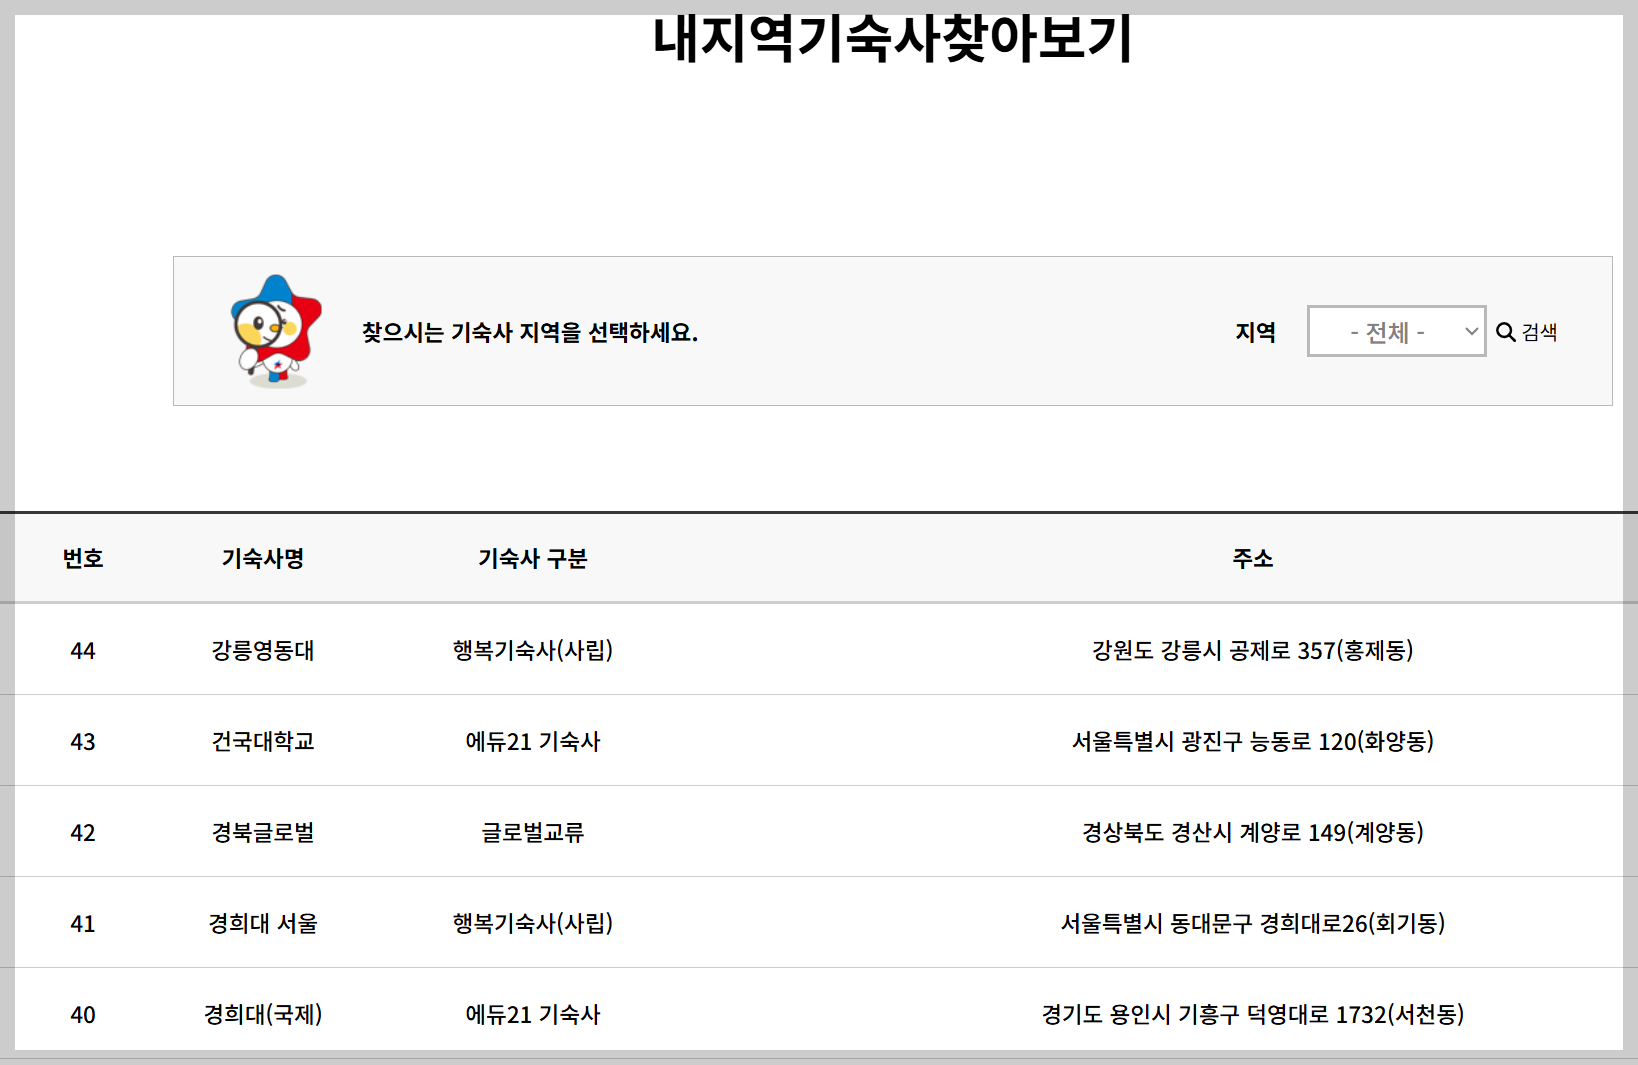This screenshot has height=1065, width=1638.
Task: Click the 검색 search label
Action: tap(1538, 333)
